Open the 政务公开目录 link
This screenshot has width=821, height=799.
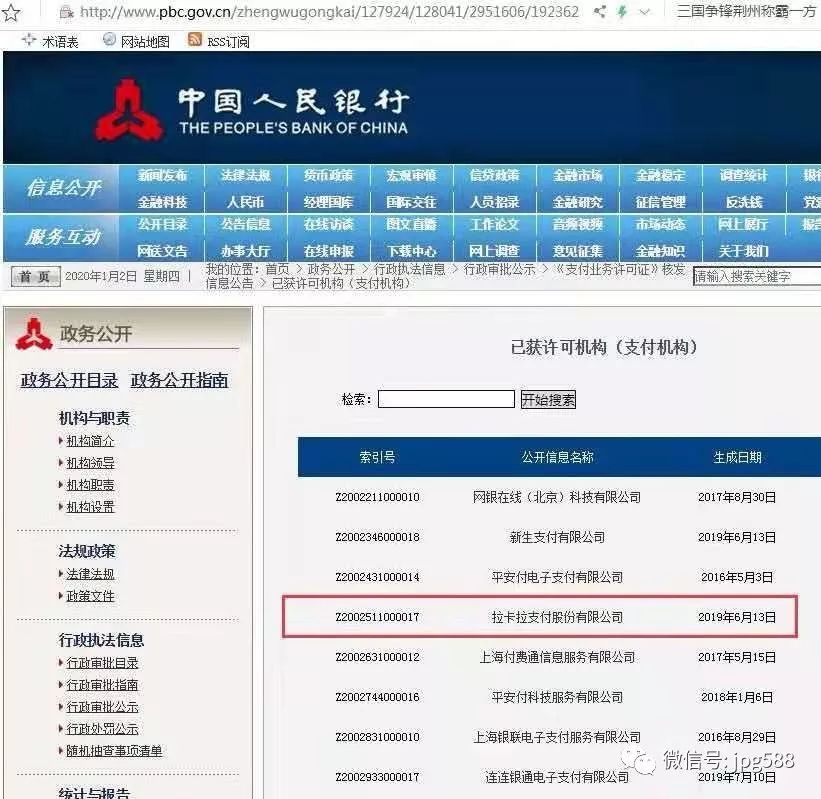[x=69, y=380]
